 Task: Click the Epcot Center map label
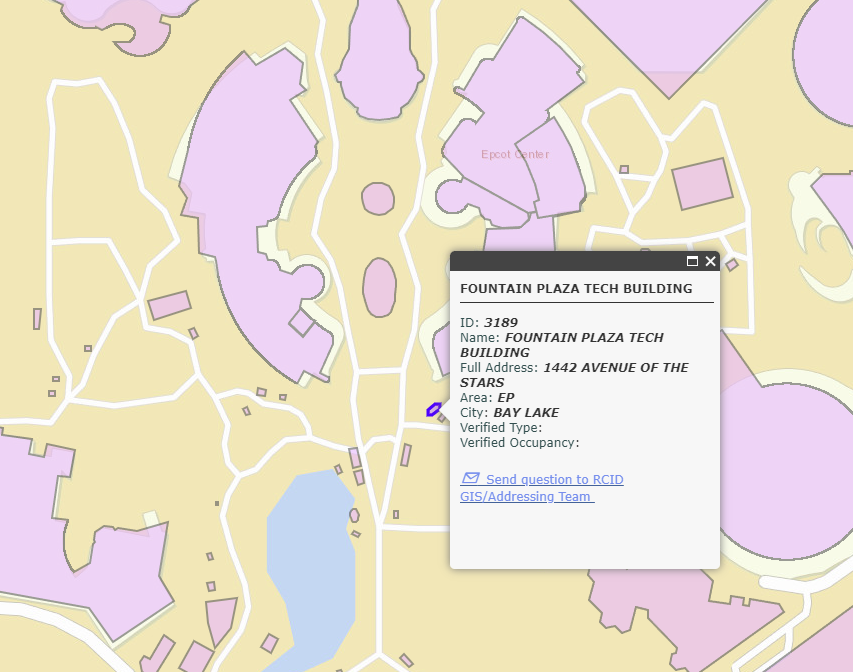pyautogui.click(x=514, y=155)
